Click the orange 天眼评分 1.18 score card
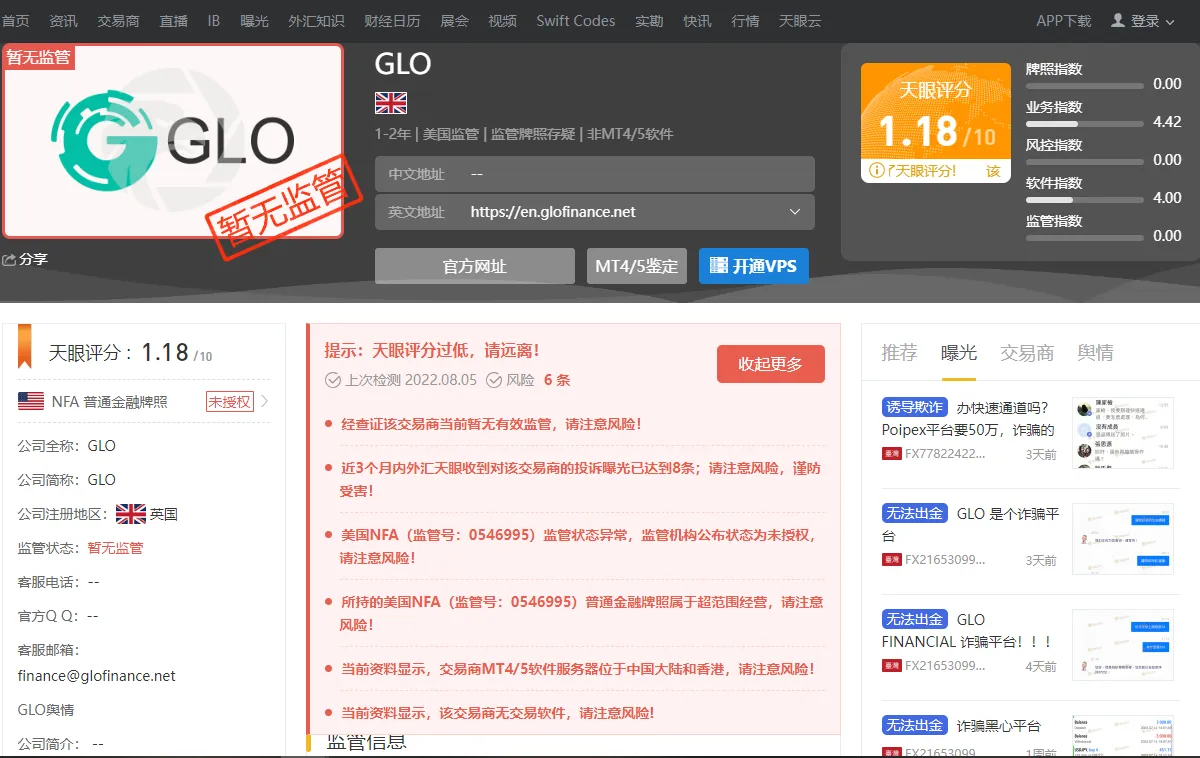The width and height of the screenshot is (1200, 758). tap(936, 122)
